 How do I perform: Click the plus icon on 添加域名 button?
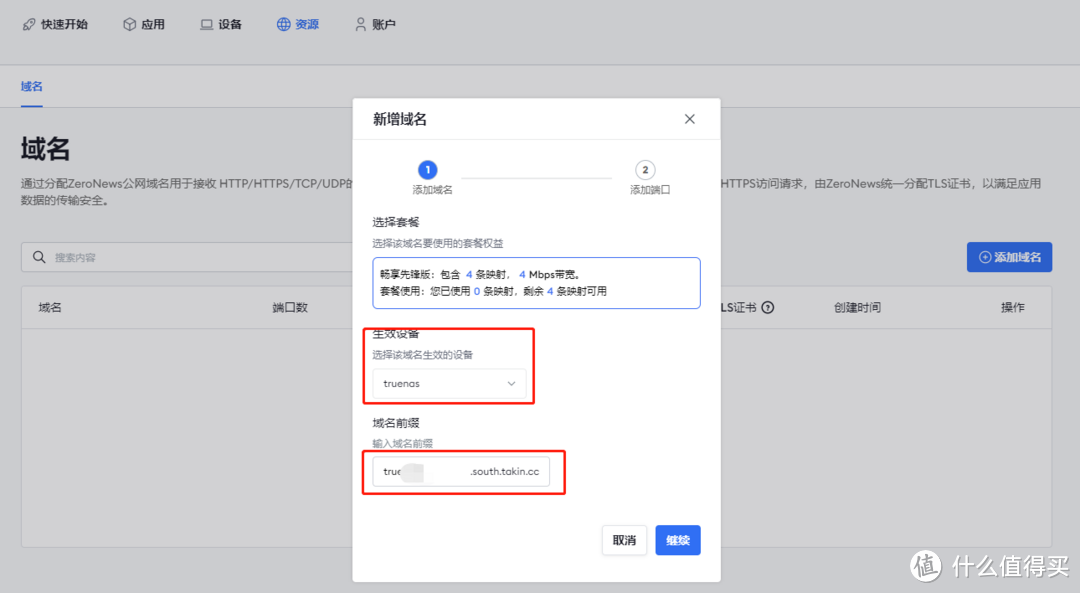pyautogui.click(x=986, y=257)
